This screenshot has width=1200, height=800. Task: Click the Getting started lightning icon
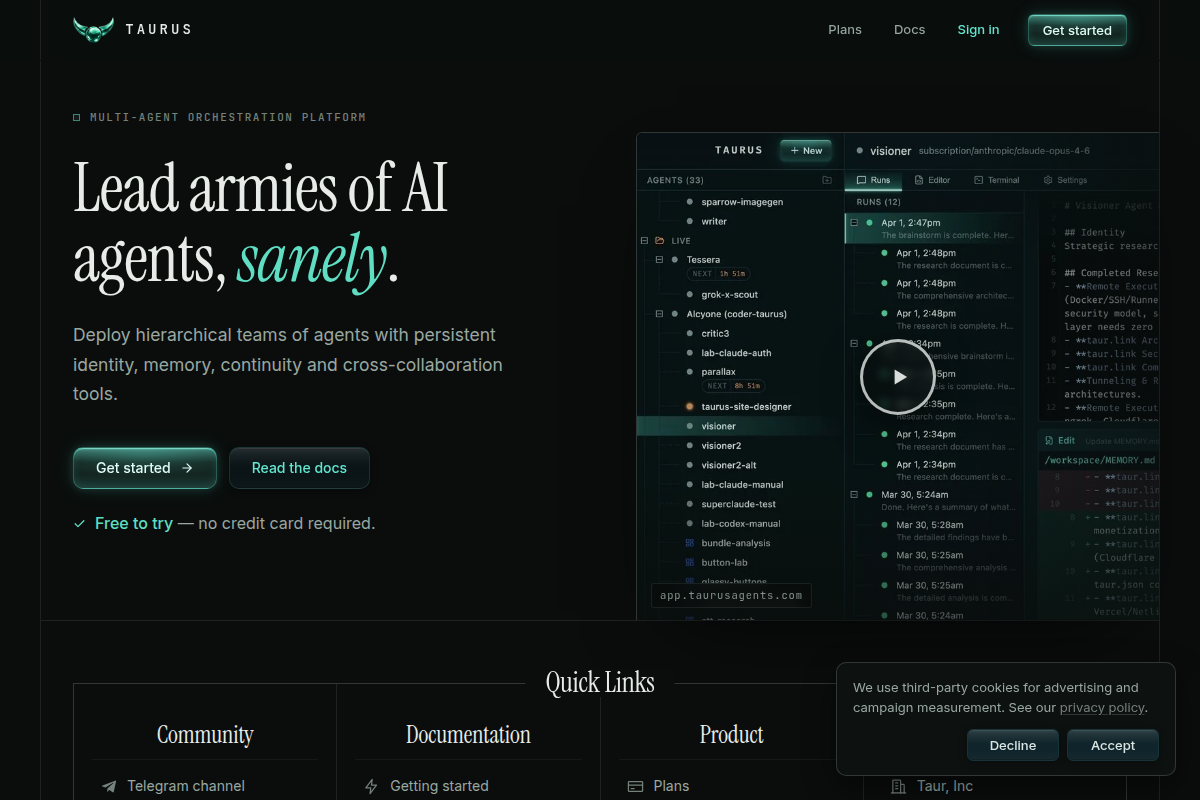[x=372, y=787]
